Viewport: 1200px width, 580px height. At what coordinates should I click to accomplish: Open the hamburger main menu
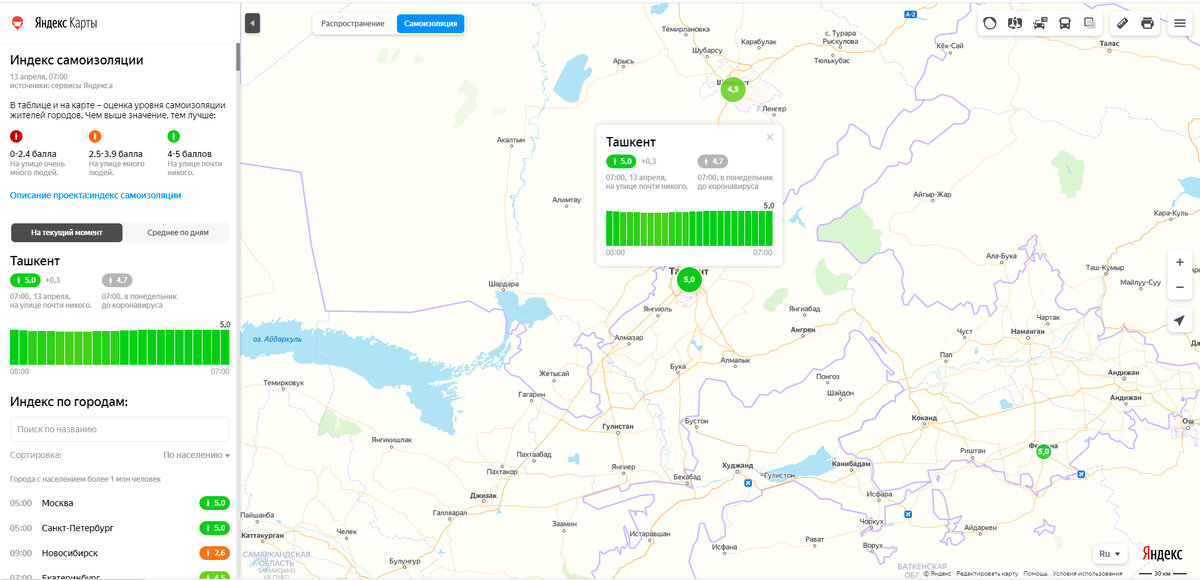click(1180, 23)
